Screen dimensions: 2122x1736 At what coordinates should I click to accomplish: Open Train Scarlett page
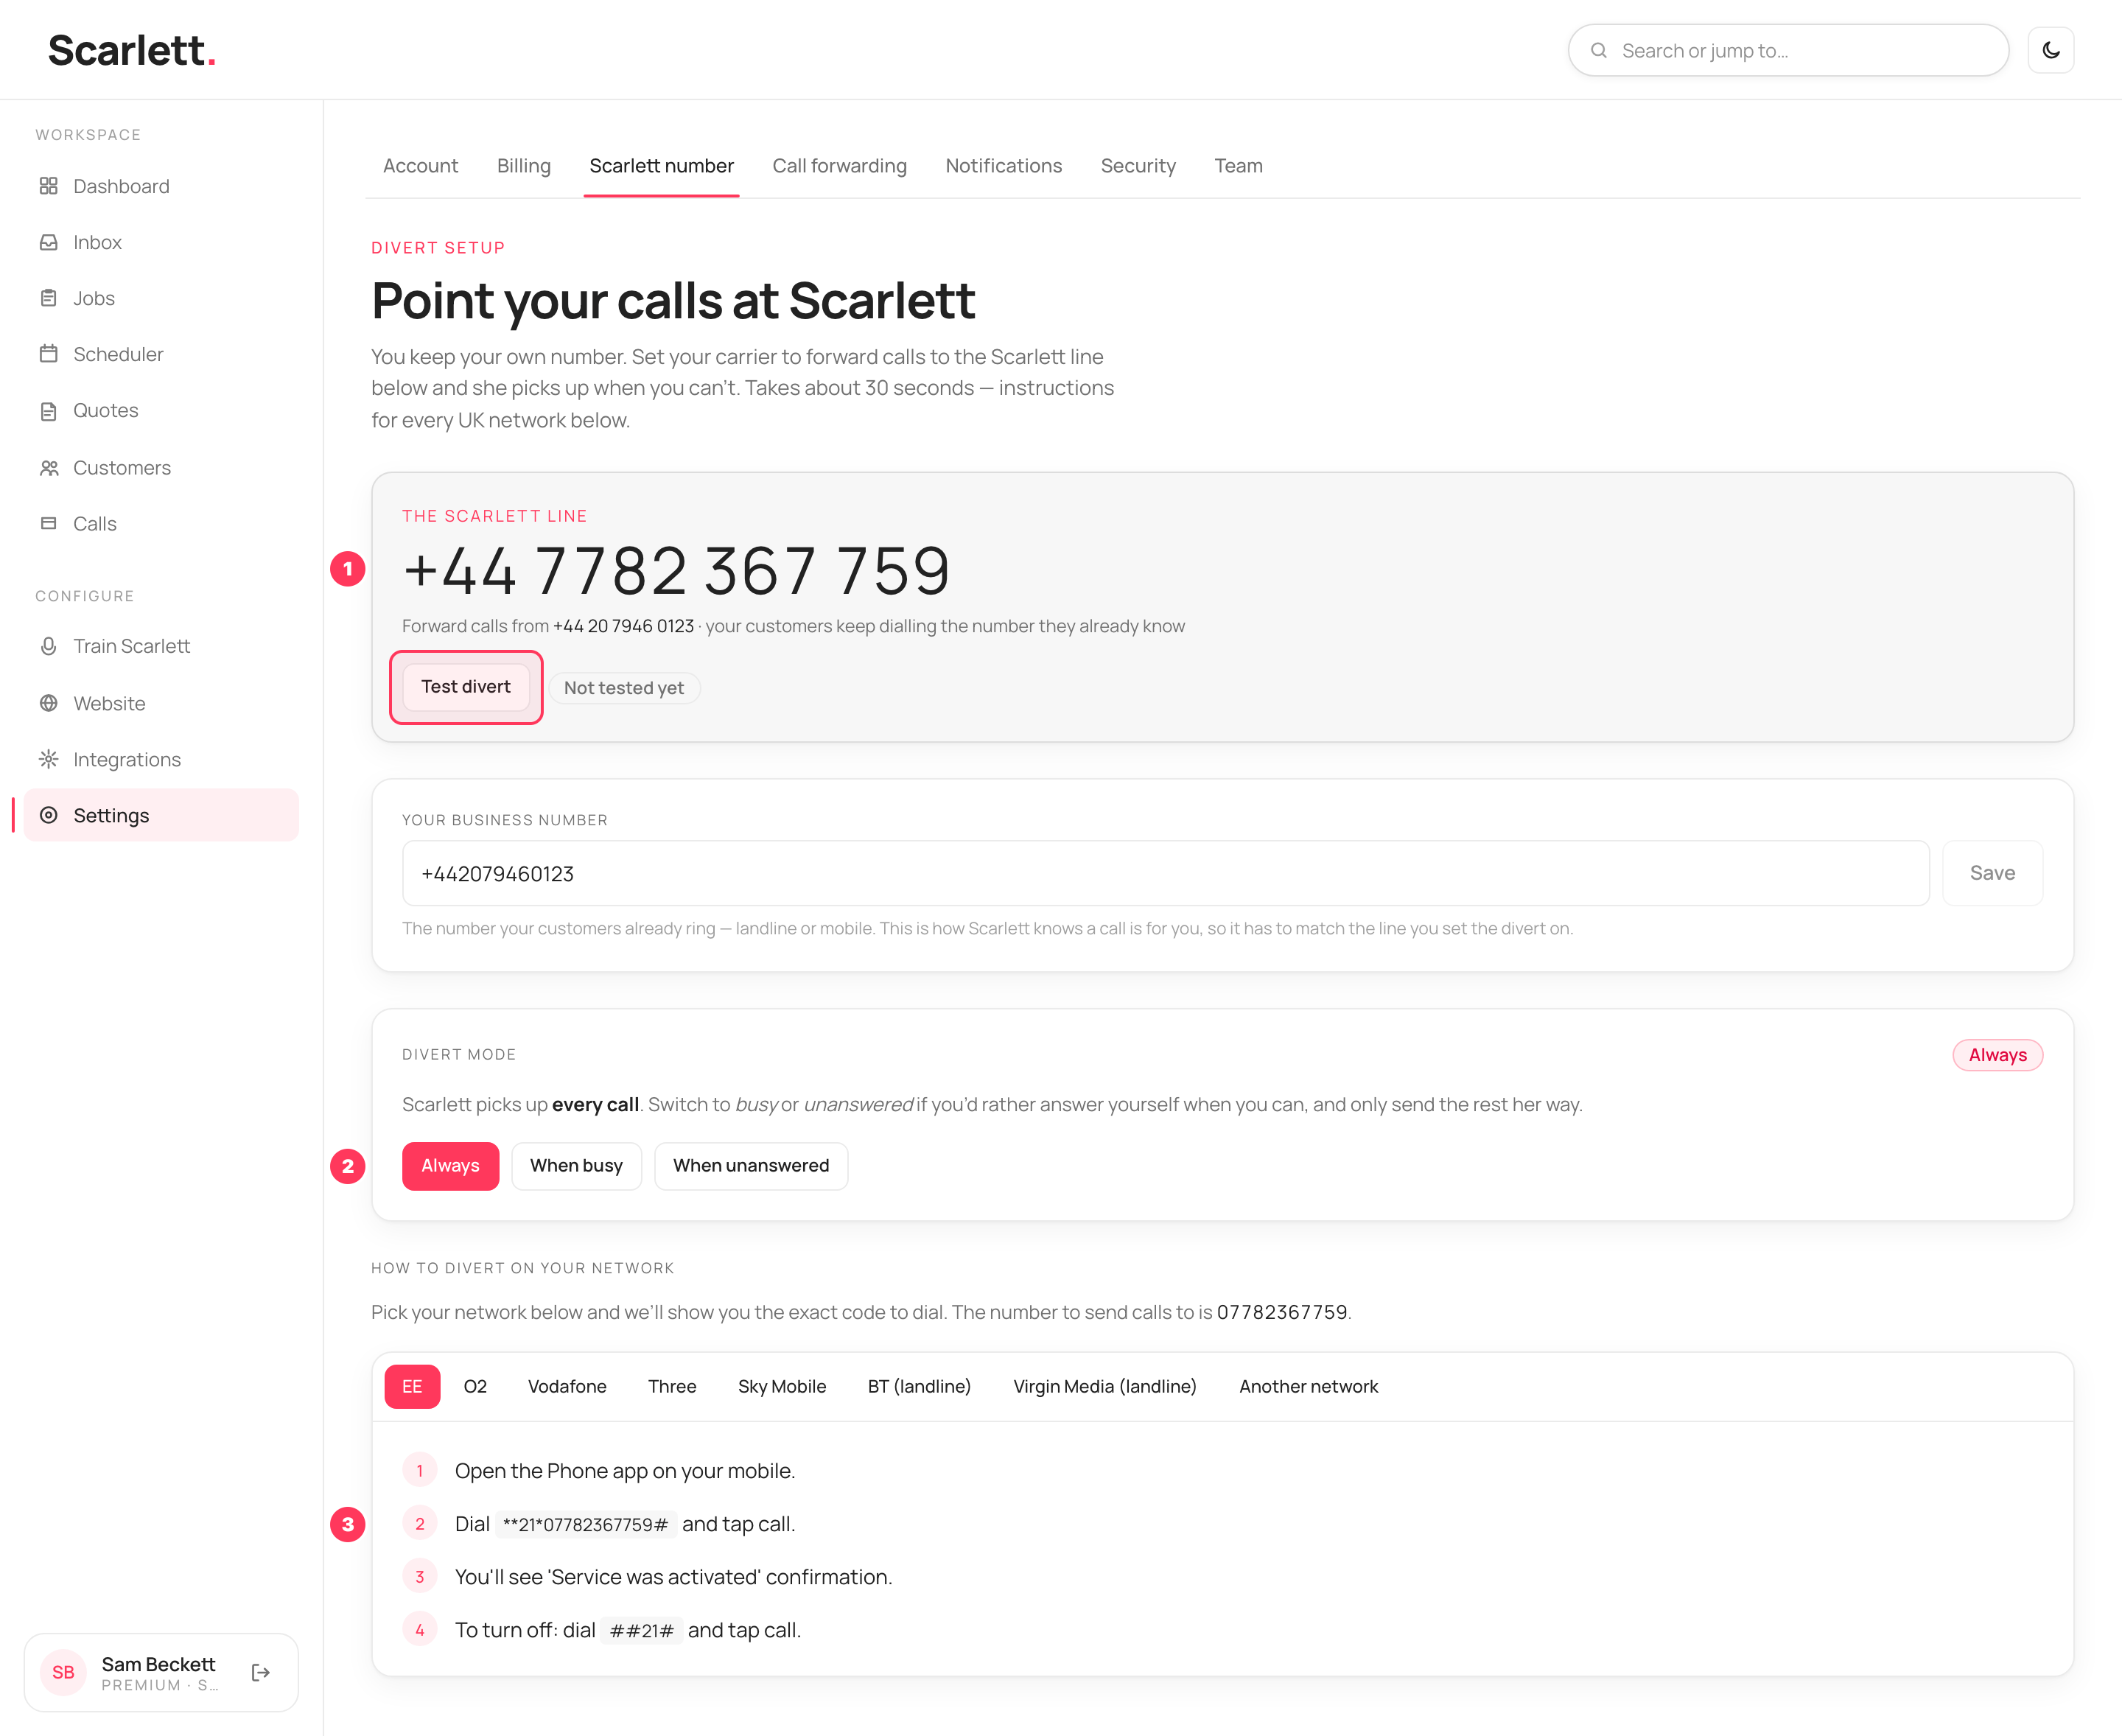(161, 646)
